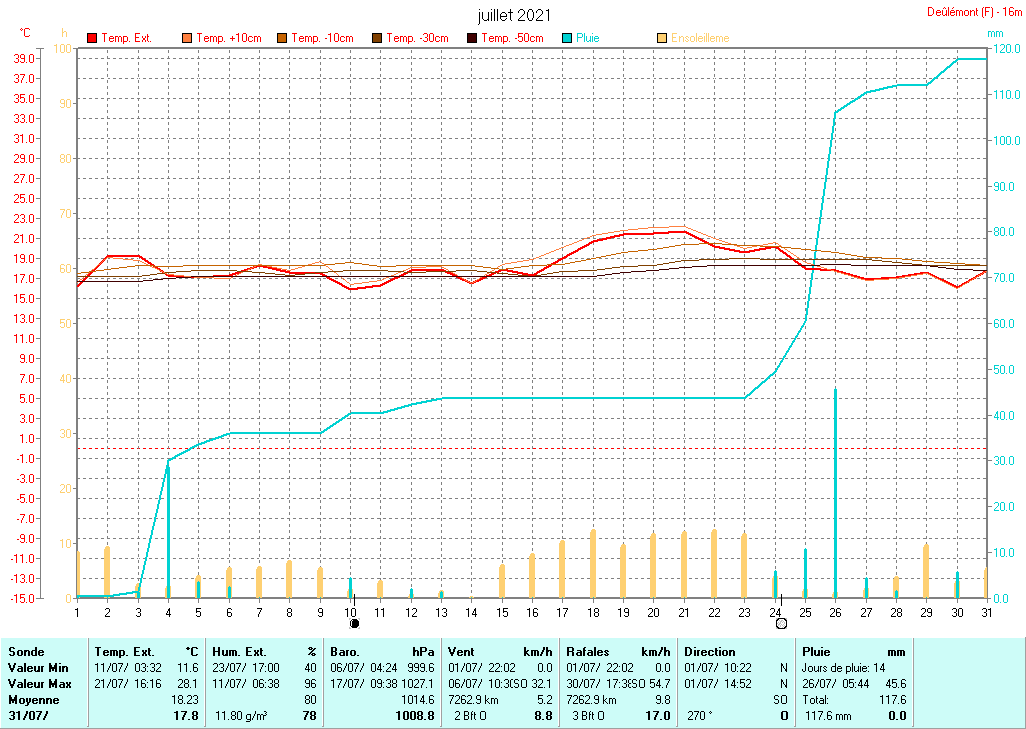Click the new moon icon under day 10

[x=354, y=623]
